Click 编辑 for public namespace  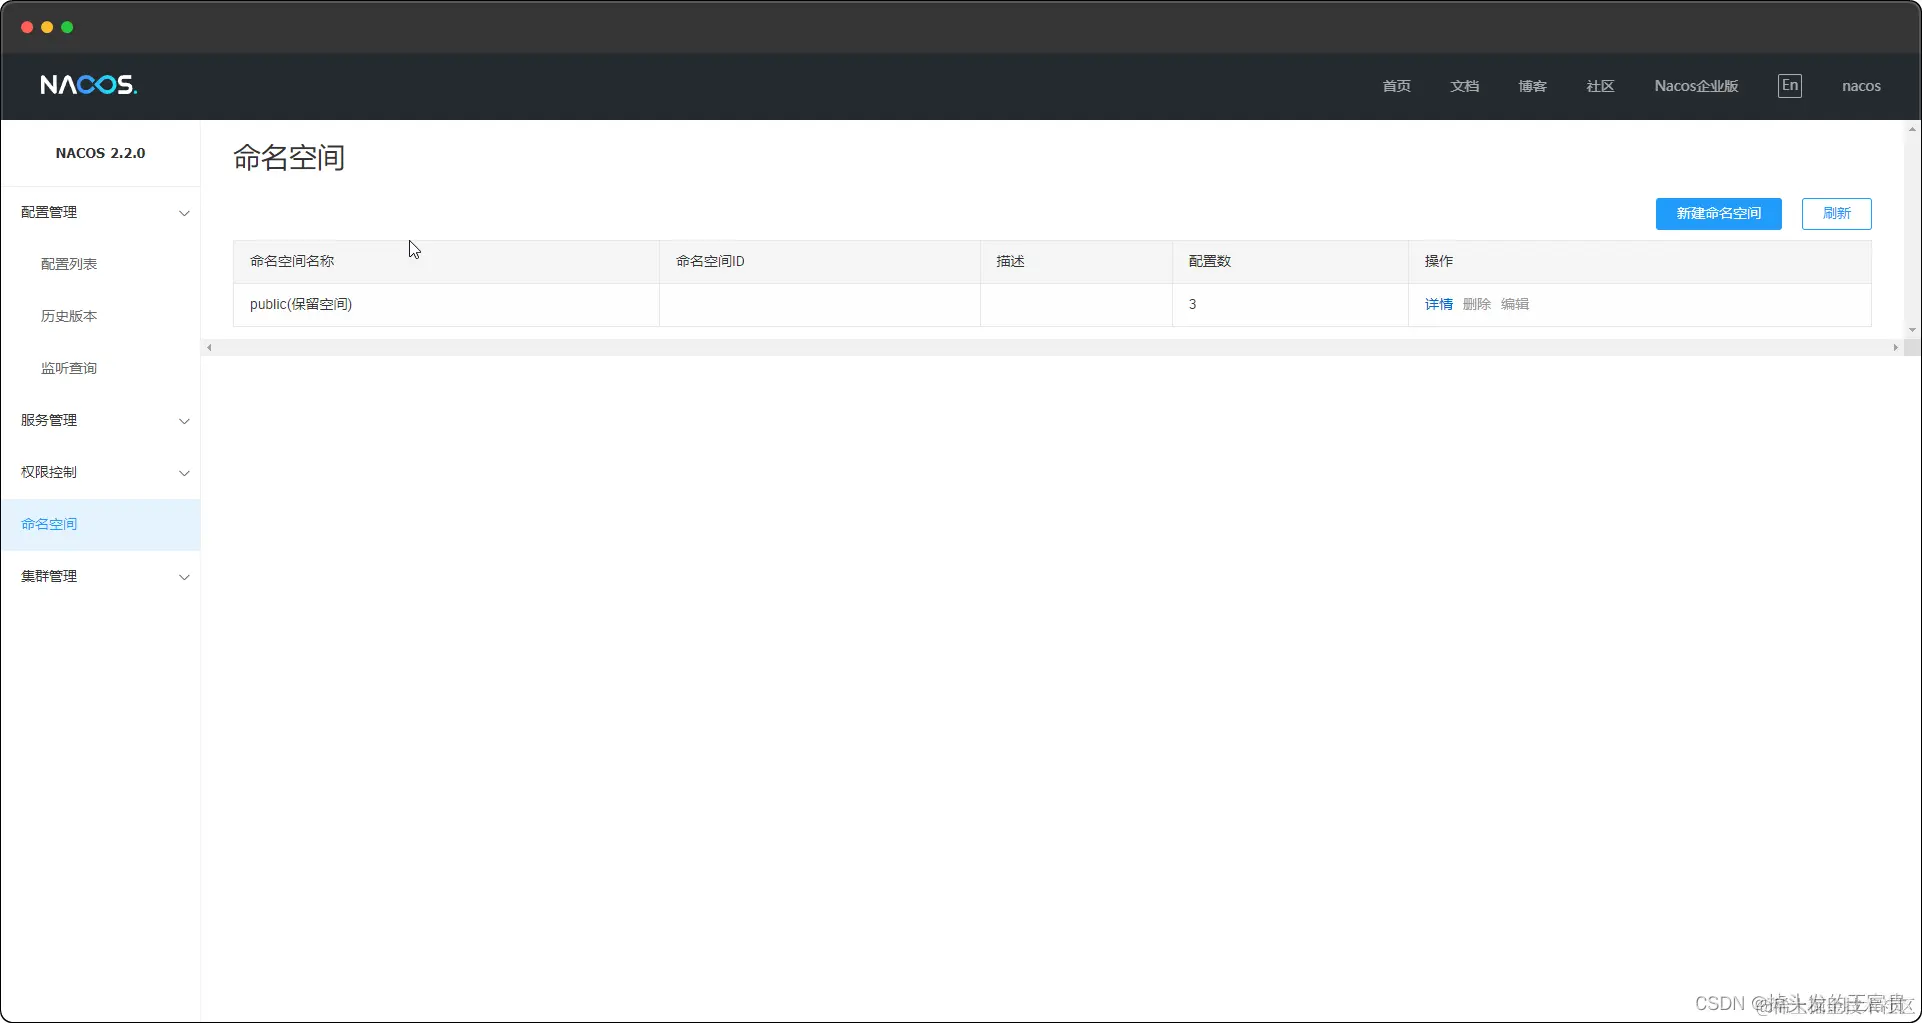click(1514, 304)
